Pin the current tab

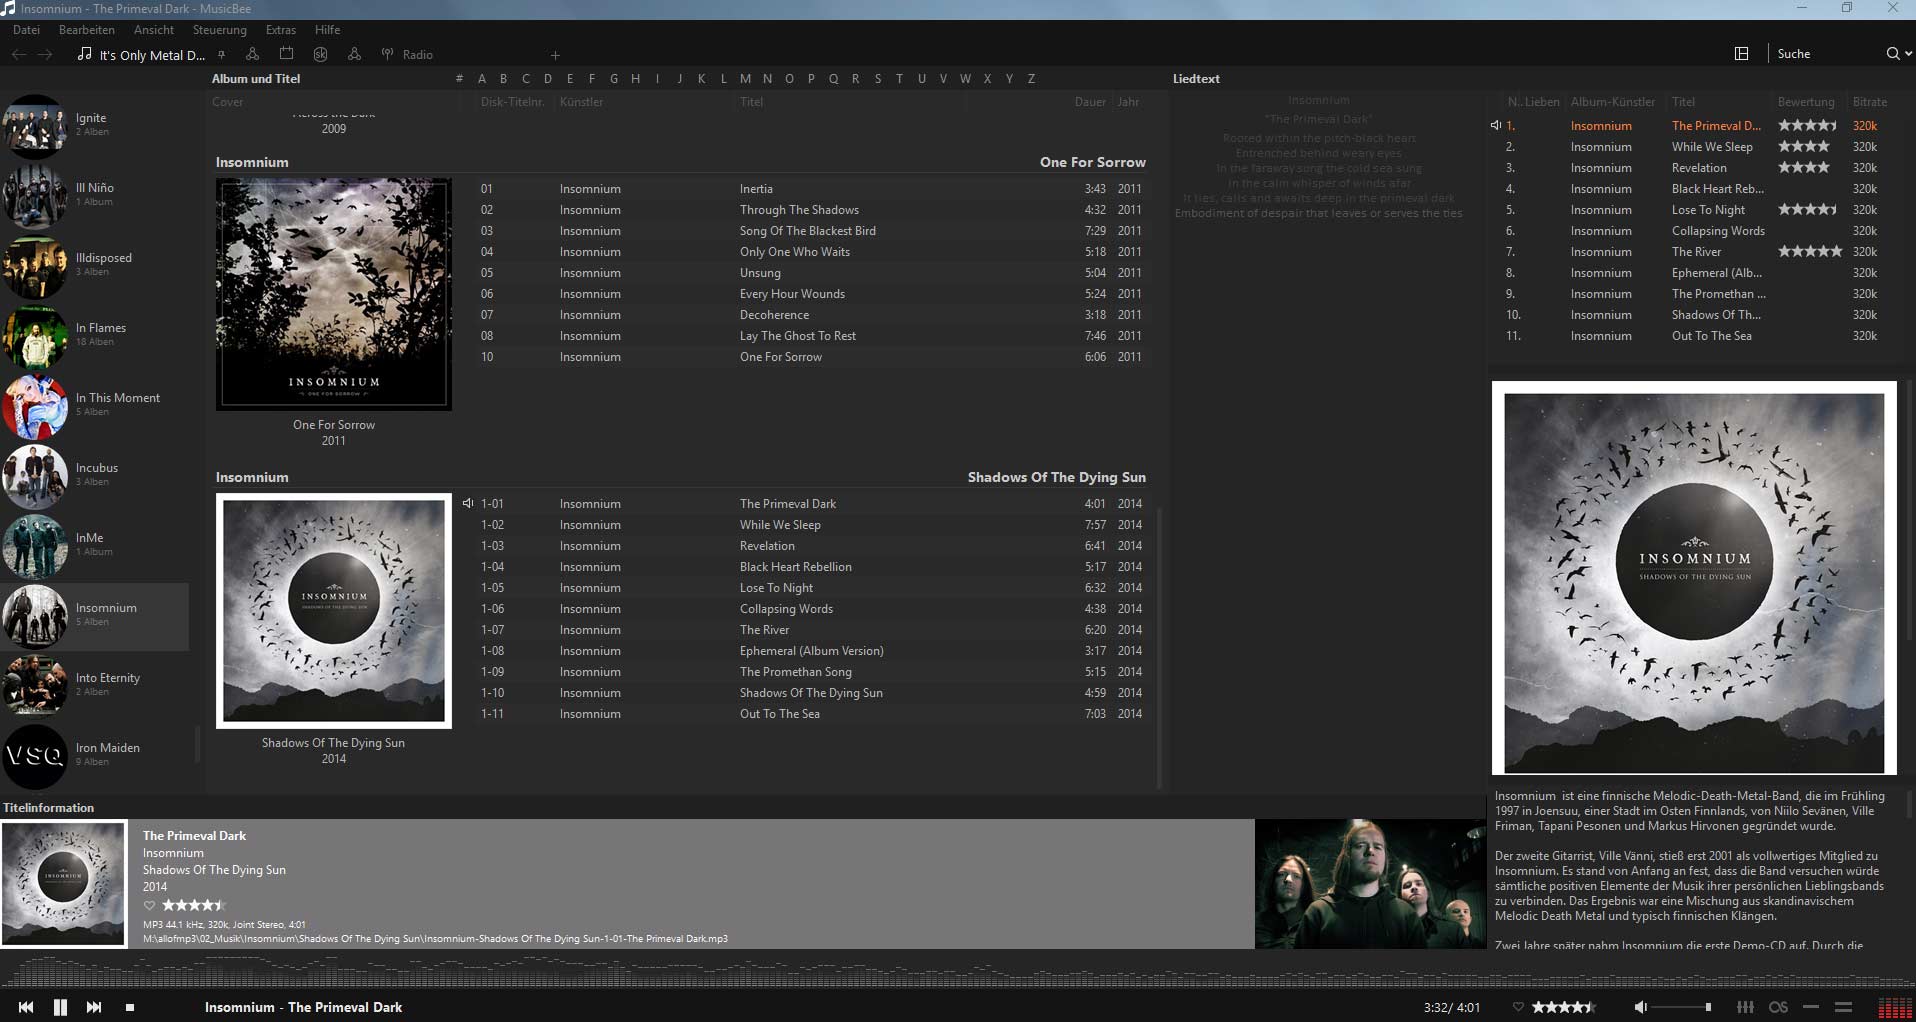pos(221,54)
